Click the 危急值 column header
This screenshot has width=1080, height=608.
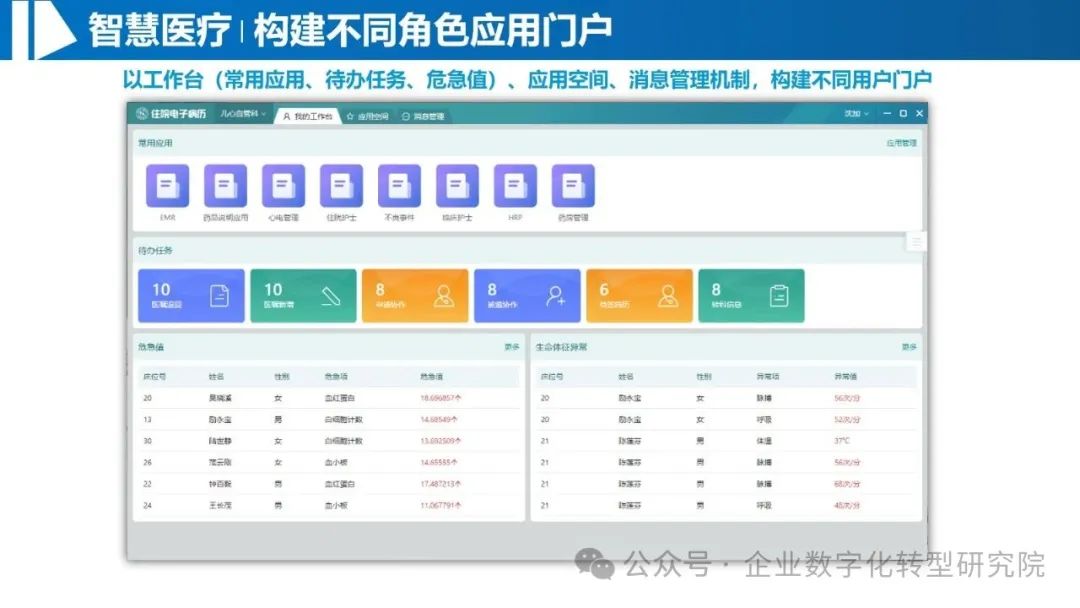pos(432,377)
